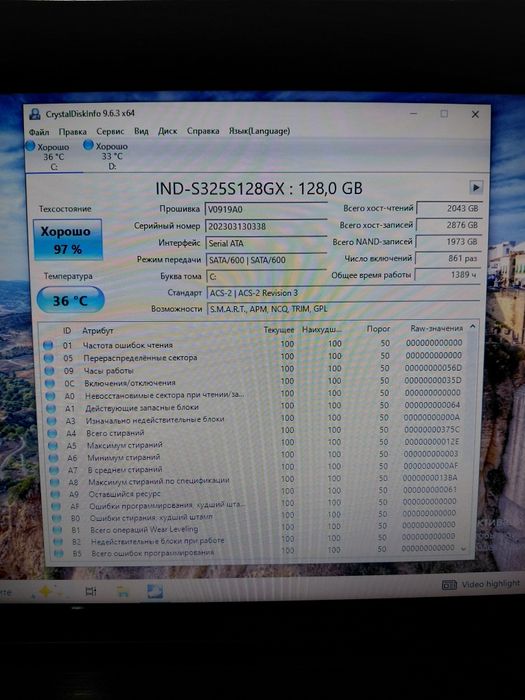525x700 pixels.
Task: Click the Raw-значения column header
Action: tap(436, 328)
